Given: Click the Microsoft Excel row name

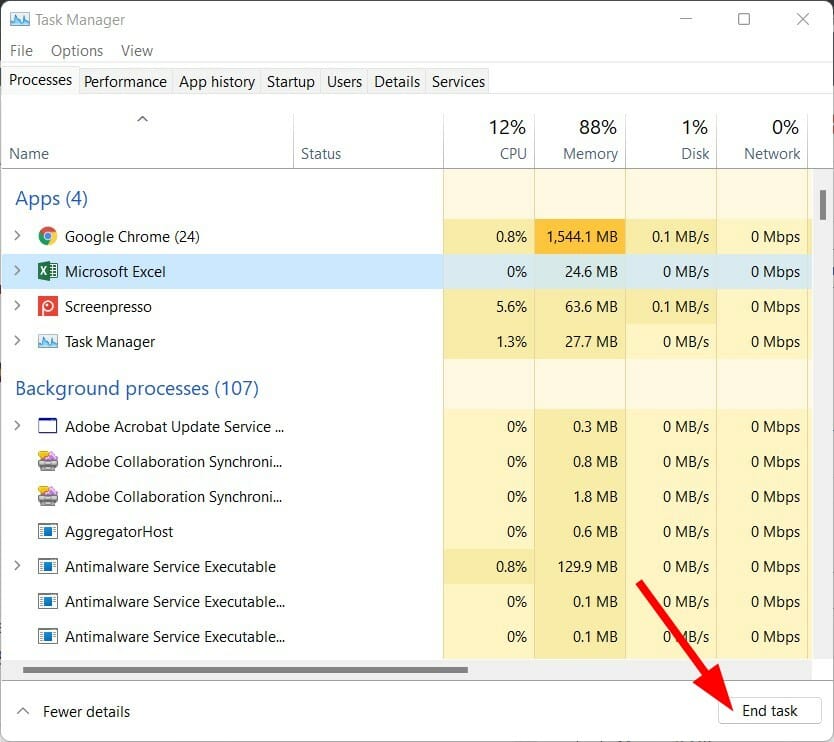Looking at the screenshot, I should coord(115,272).
